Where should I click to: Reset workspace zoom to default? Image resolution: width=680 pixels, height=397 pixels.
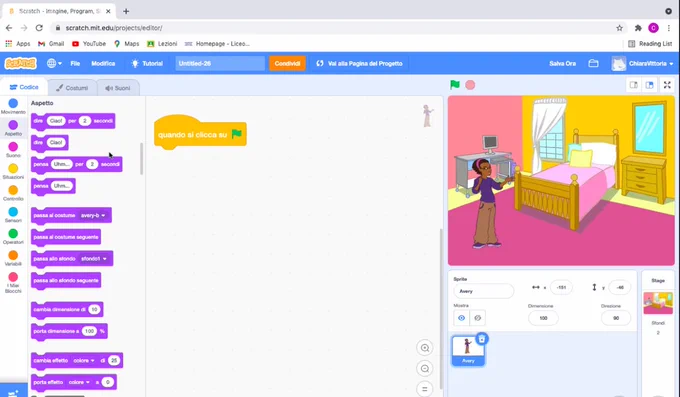pos(425,389)
